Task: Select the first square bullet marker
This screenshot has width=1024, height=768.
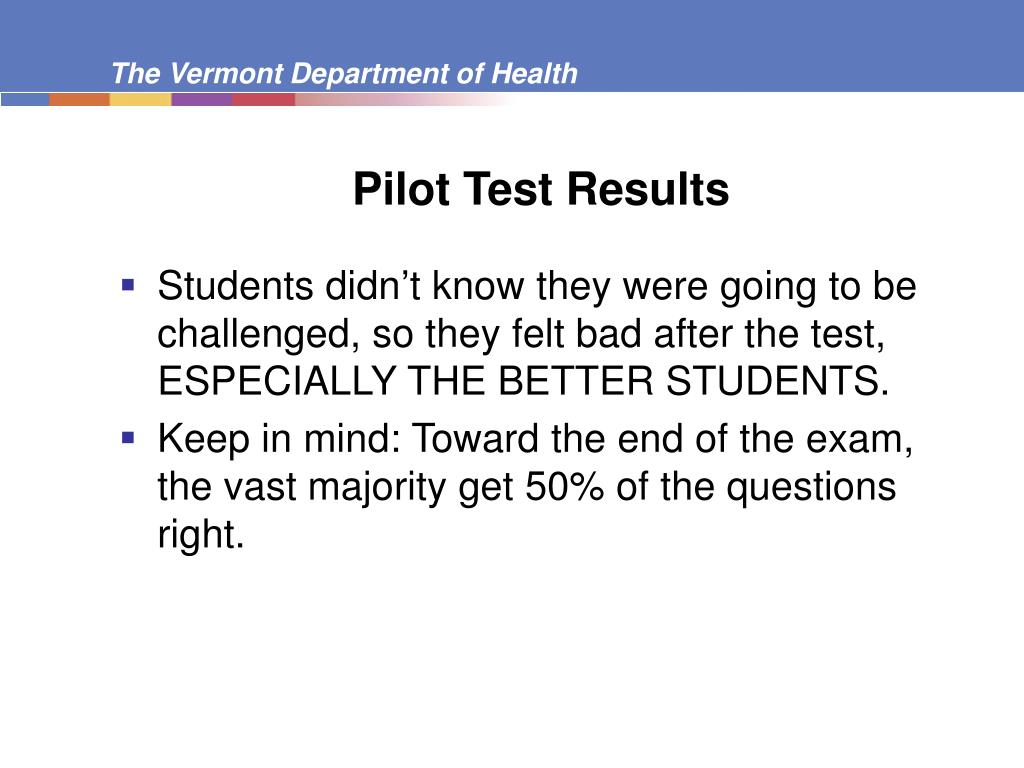Action: point(128,285)
